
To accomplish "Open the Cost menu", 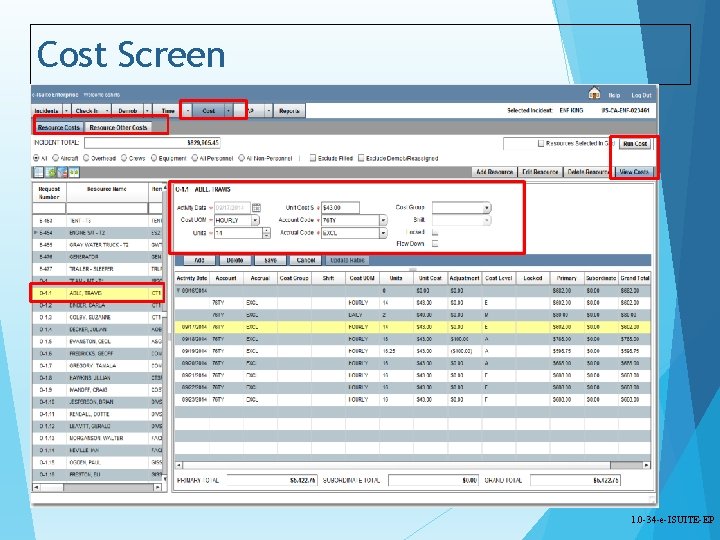I will coord(208,111).
